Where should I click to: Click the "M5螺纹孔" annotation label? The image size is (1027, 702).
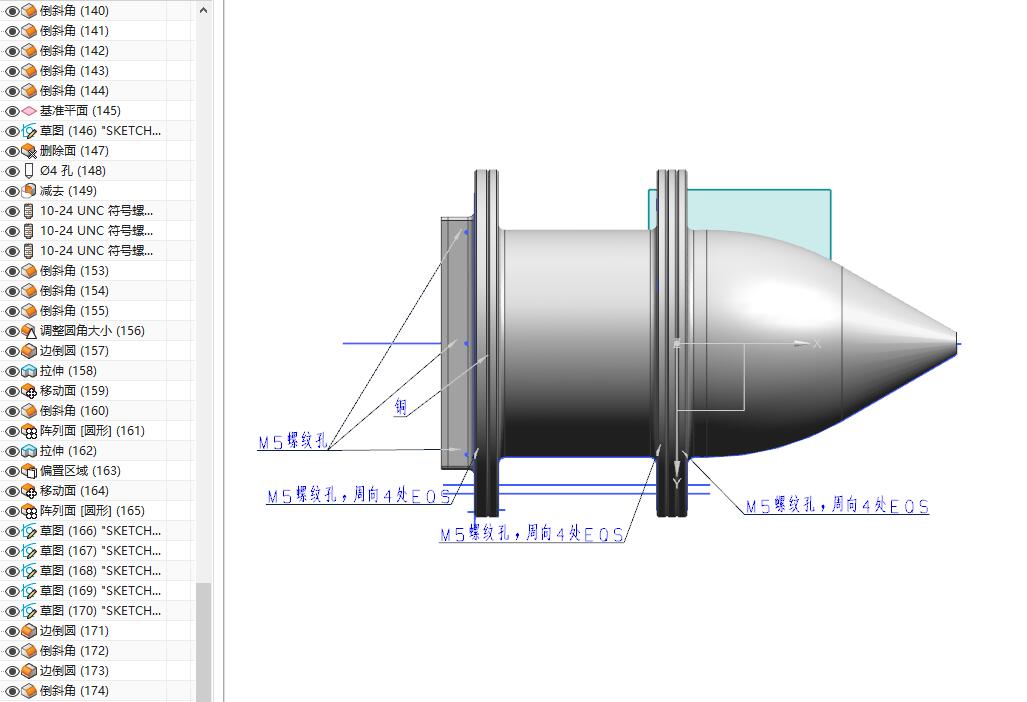tap(292, 441)
